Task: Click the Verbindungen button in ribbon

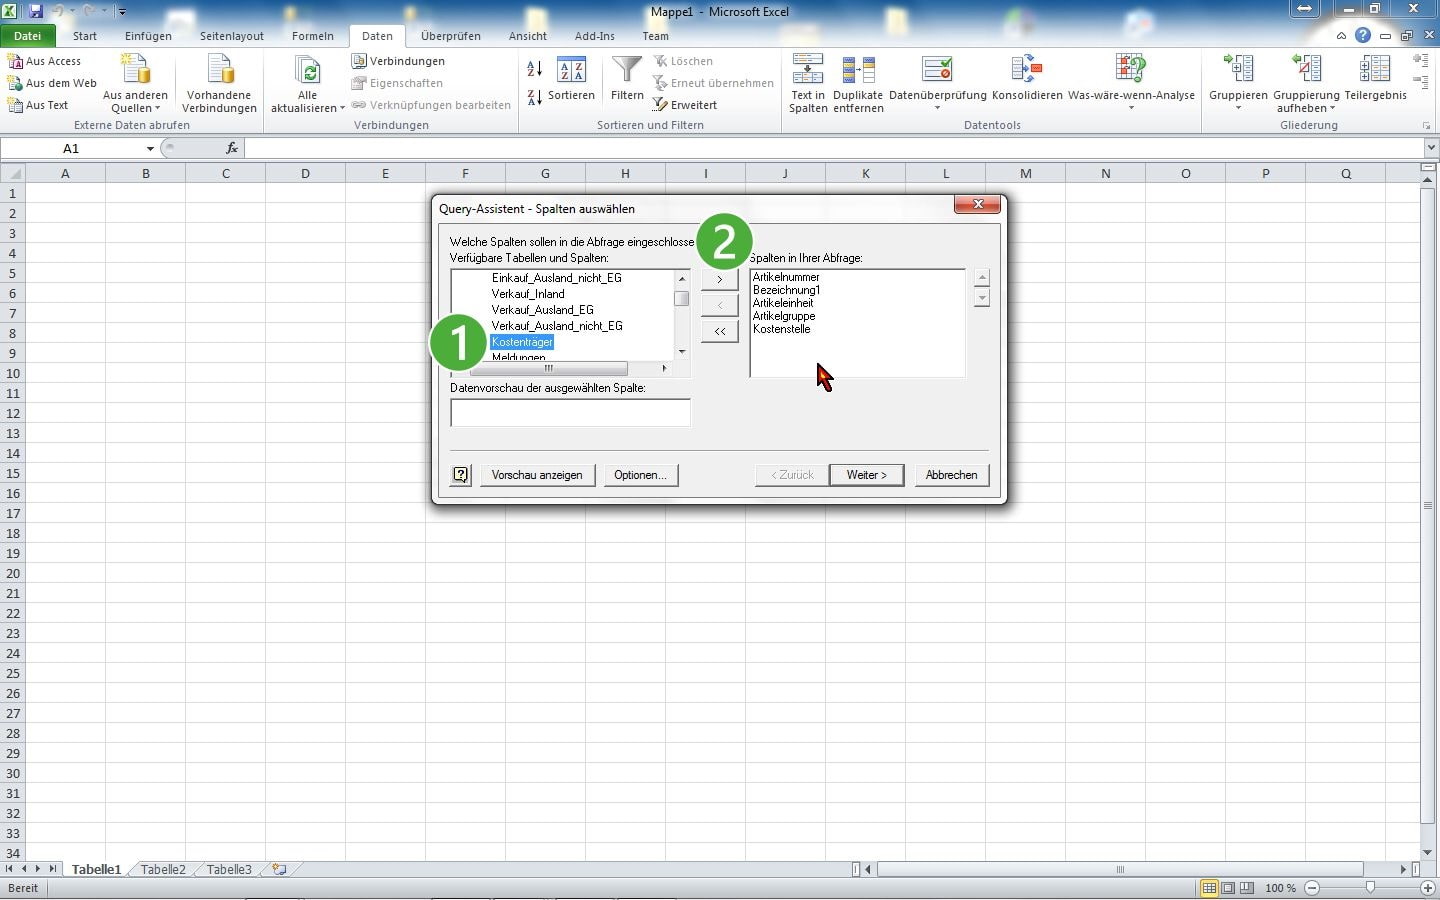Action: [398, 61]
